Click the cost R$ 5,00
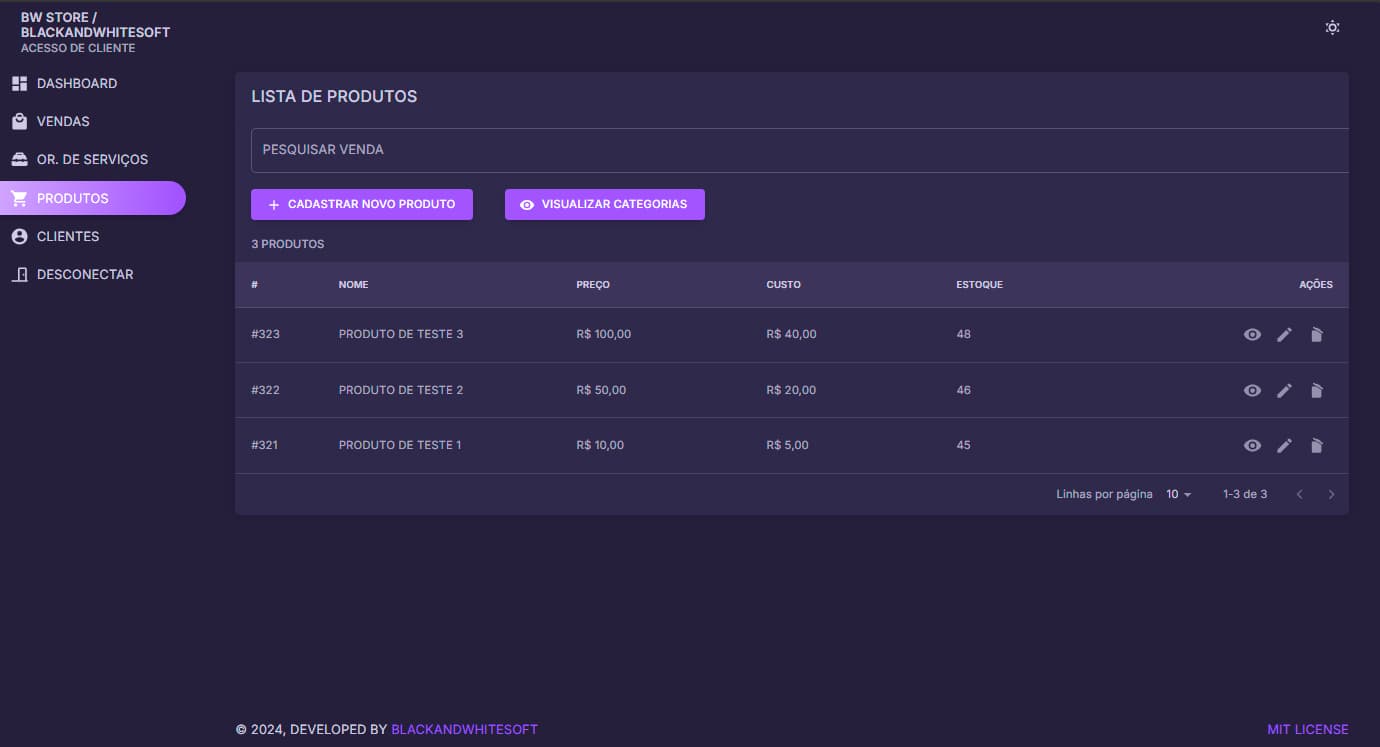1380x747 pixels. point(787,445)
